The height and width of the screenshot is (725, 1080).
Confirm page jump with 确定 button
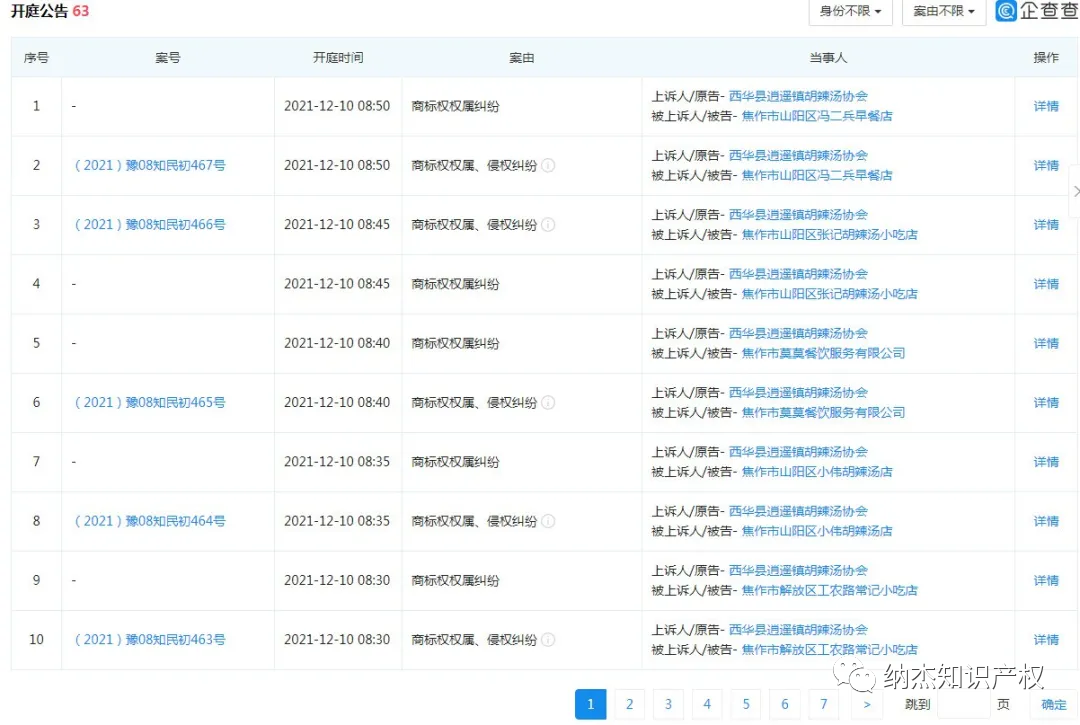[x=1053, y=704]
